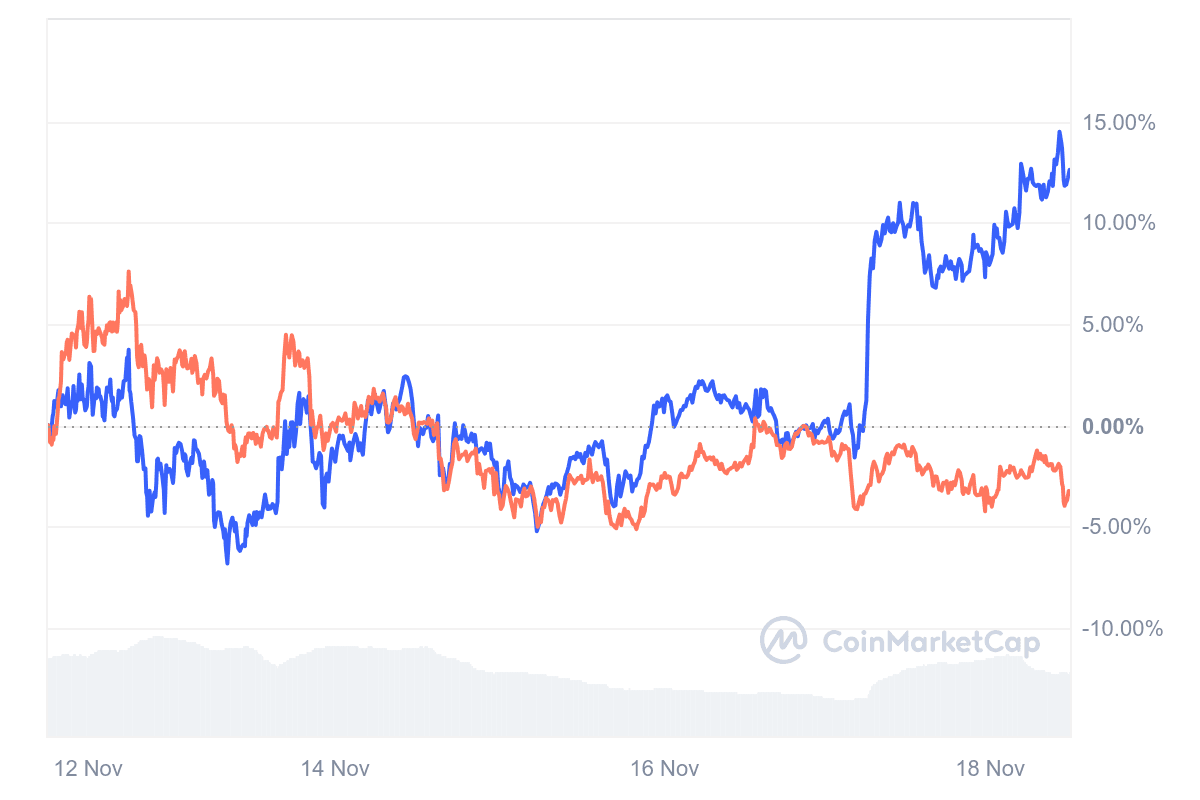Click the 15.00% y-axis label
Screen dimensions: 1200x800
1118,123
